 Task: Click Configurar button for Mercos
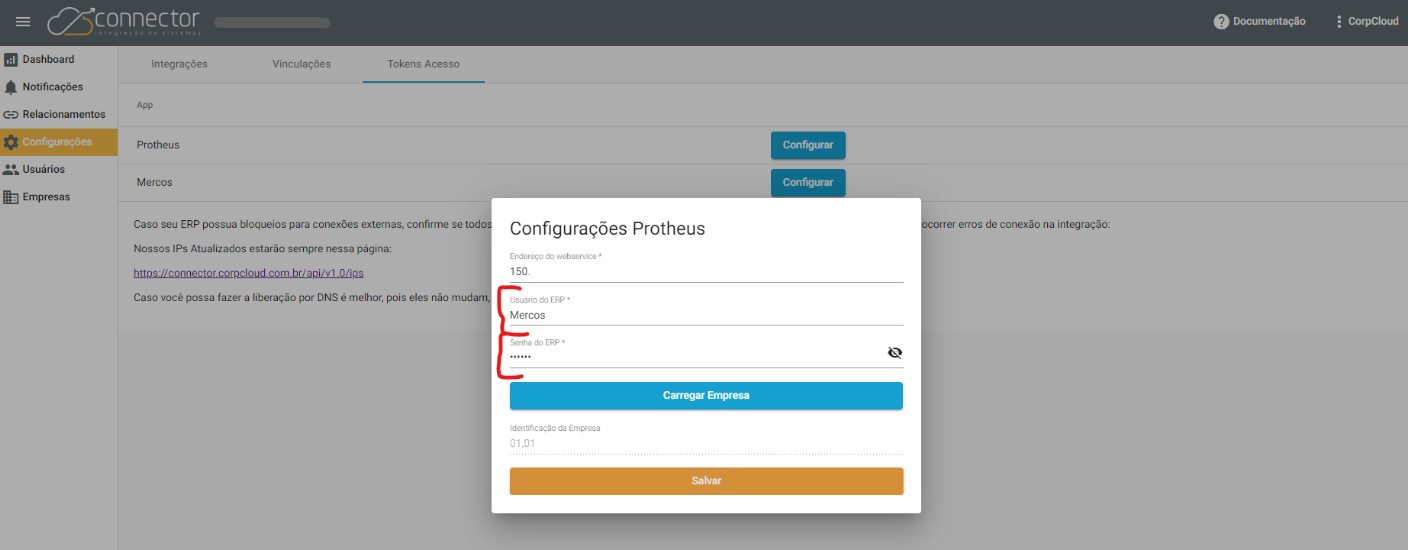(x=808, y=183)
